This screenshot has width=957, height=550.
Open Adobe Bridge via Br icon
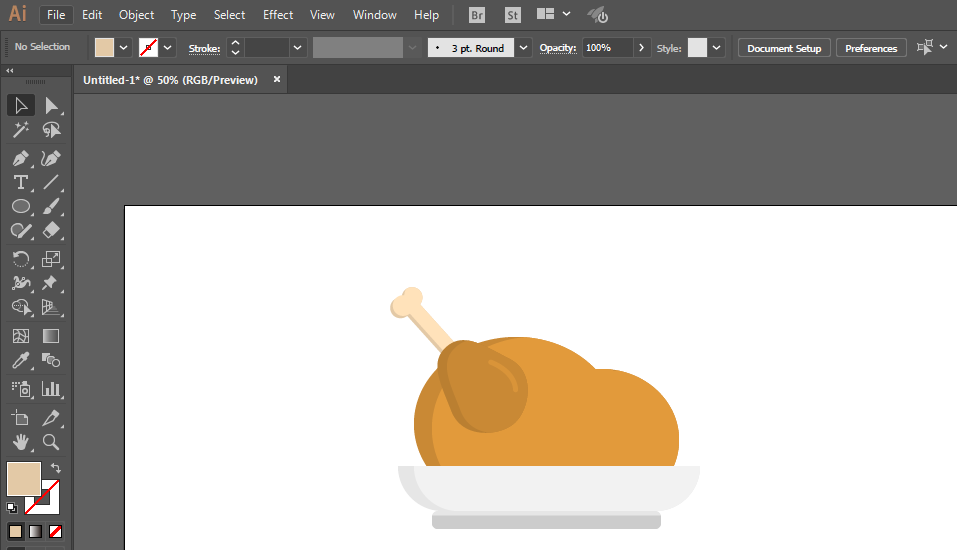(x=477, y=15)
